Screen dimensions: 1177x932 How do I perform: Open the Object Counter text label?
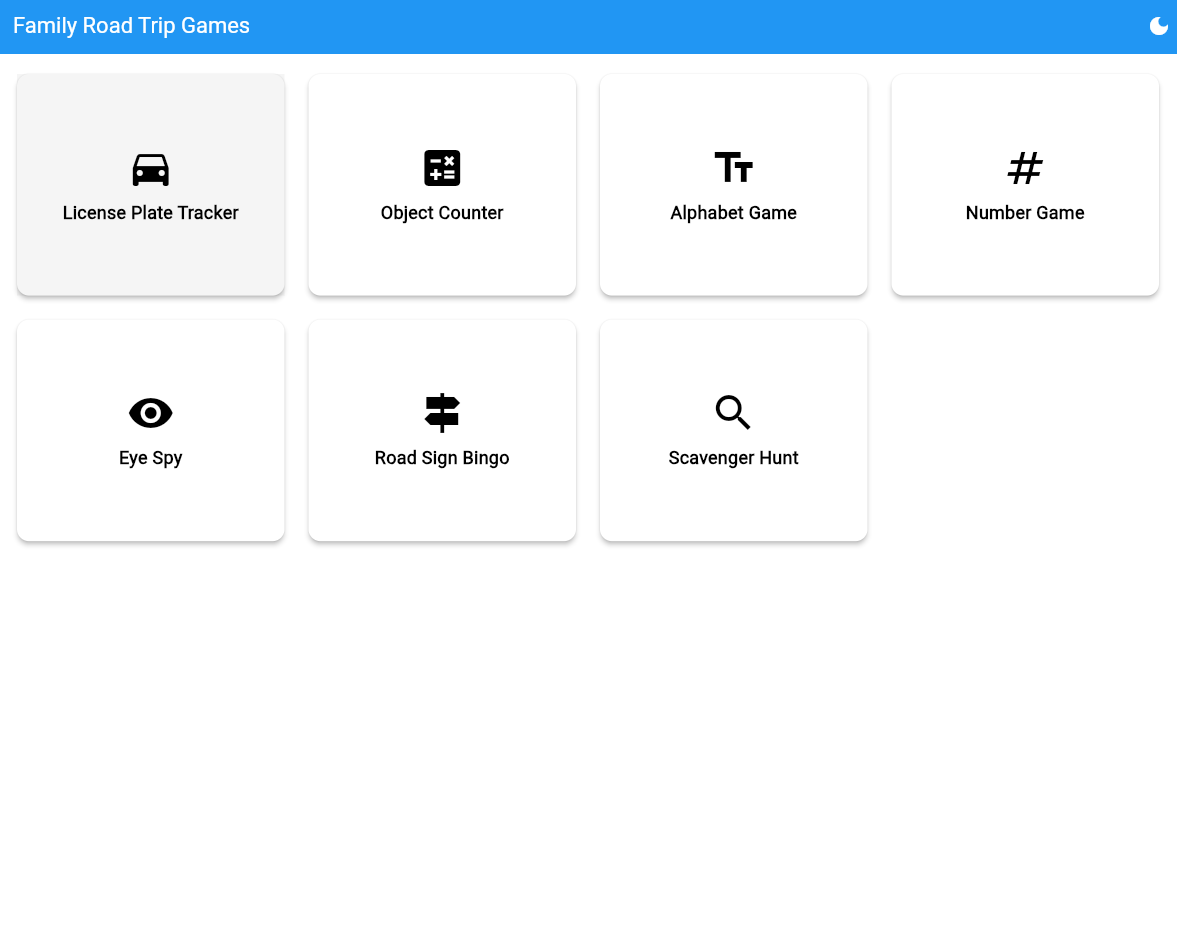[x=442, y=213]
